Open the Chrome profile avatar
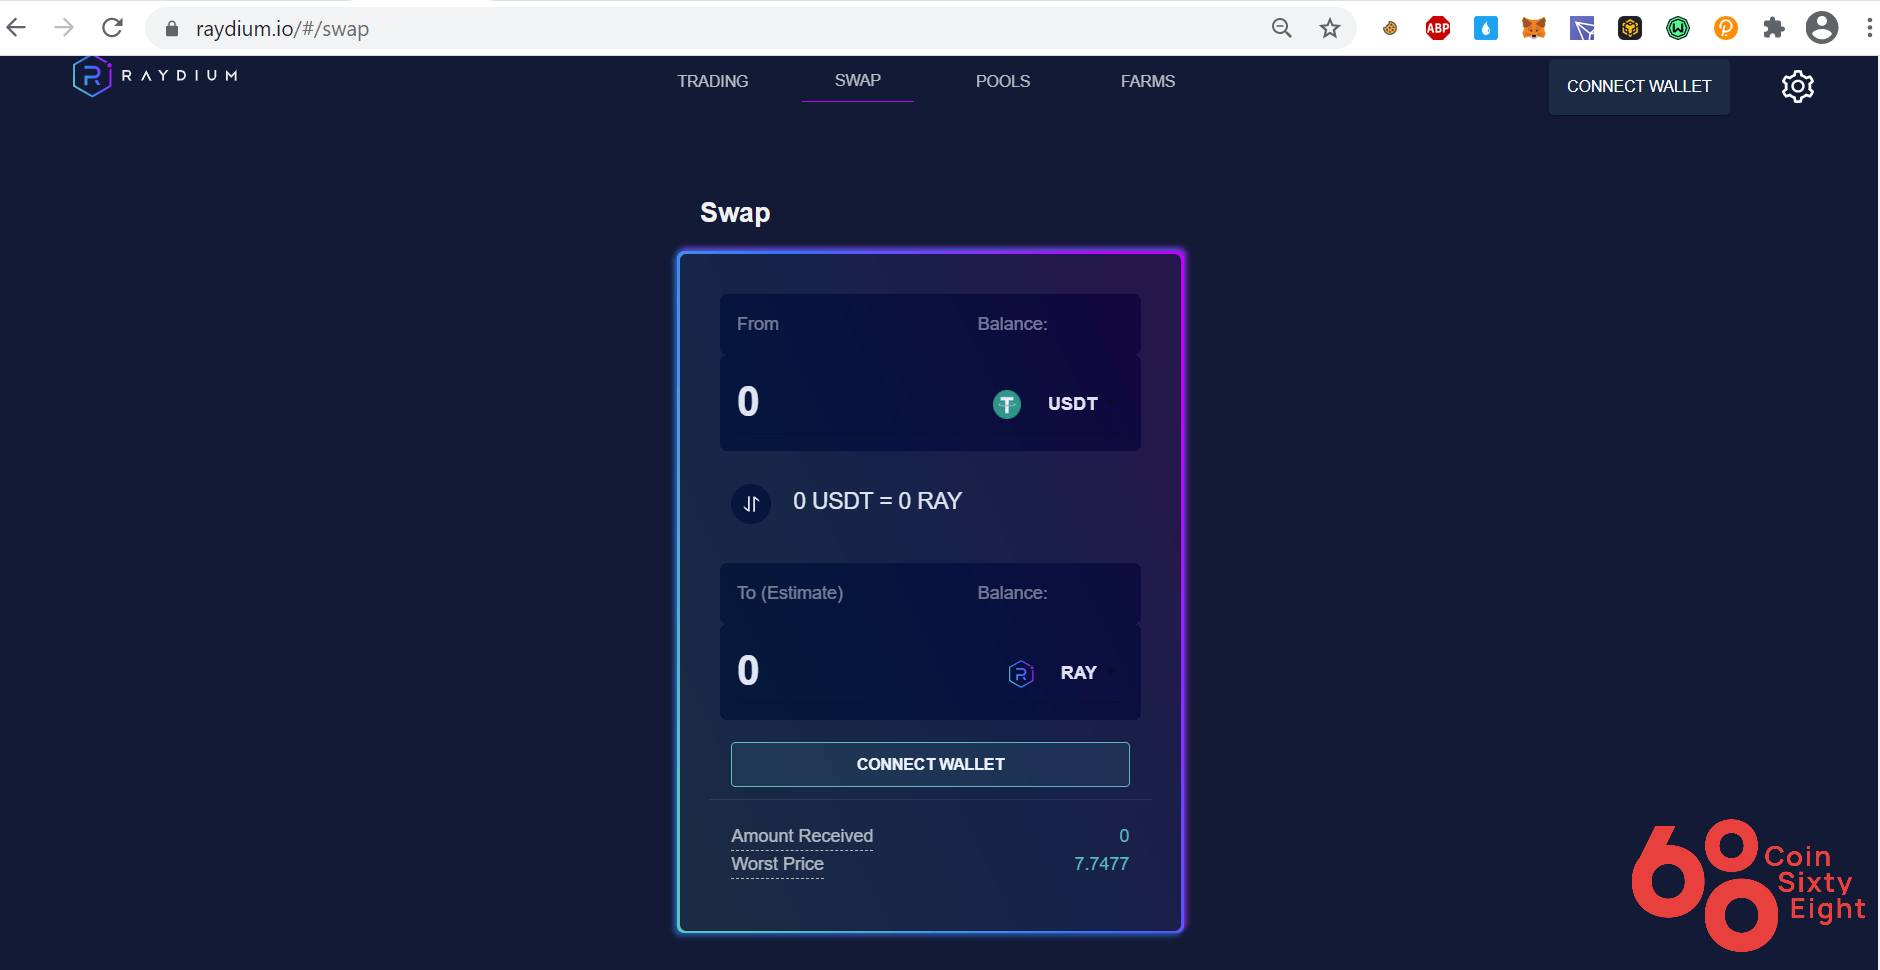The width and height of the screenshot is (1880, 970). point(1822,28)
